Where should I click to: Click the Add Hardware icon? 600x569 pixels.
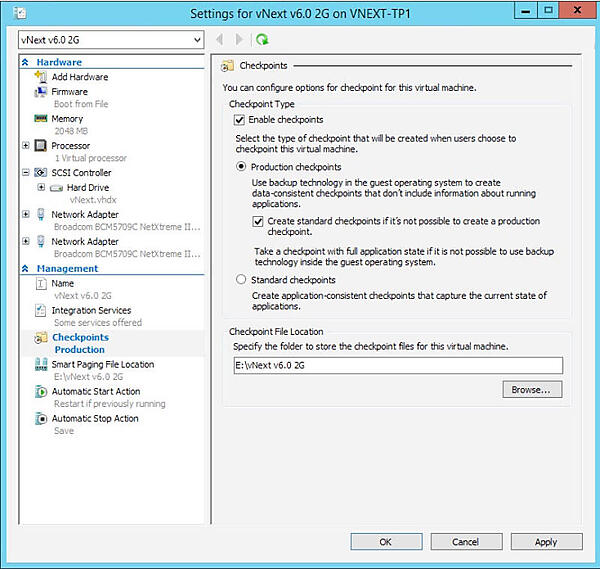[41, 77]
